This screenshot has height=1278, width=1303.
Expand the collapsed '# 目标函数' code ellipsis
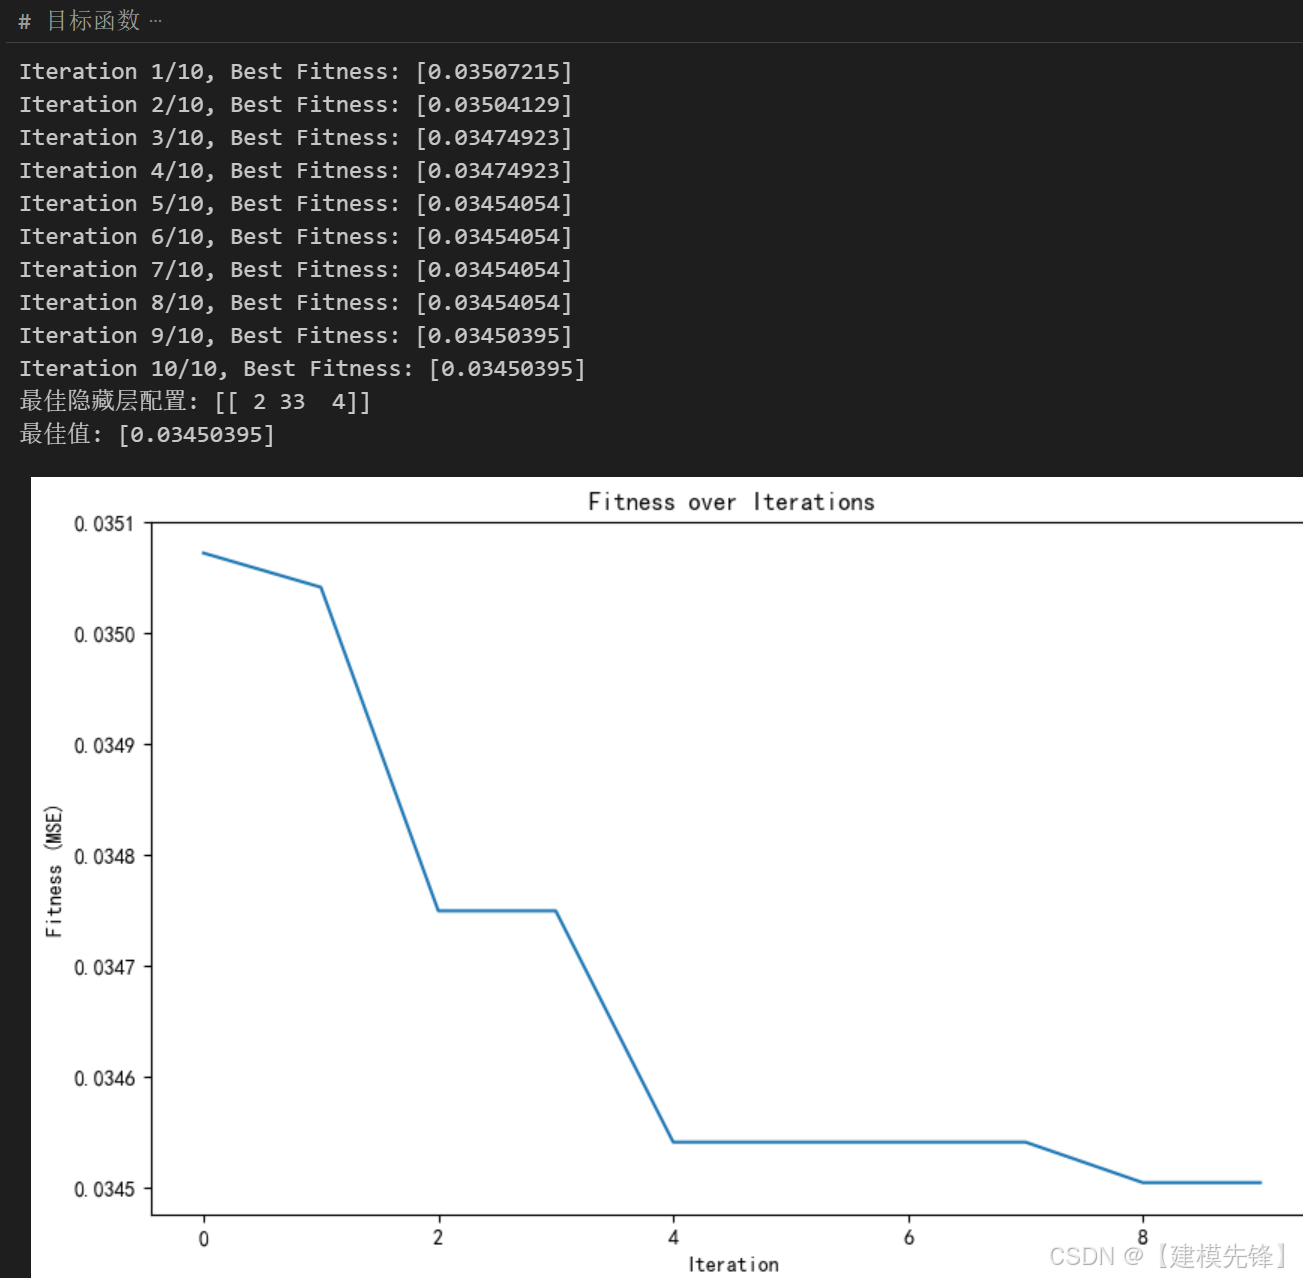coord(155,21)
